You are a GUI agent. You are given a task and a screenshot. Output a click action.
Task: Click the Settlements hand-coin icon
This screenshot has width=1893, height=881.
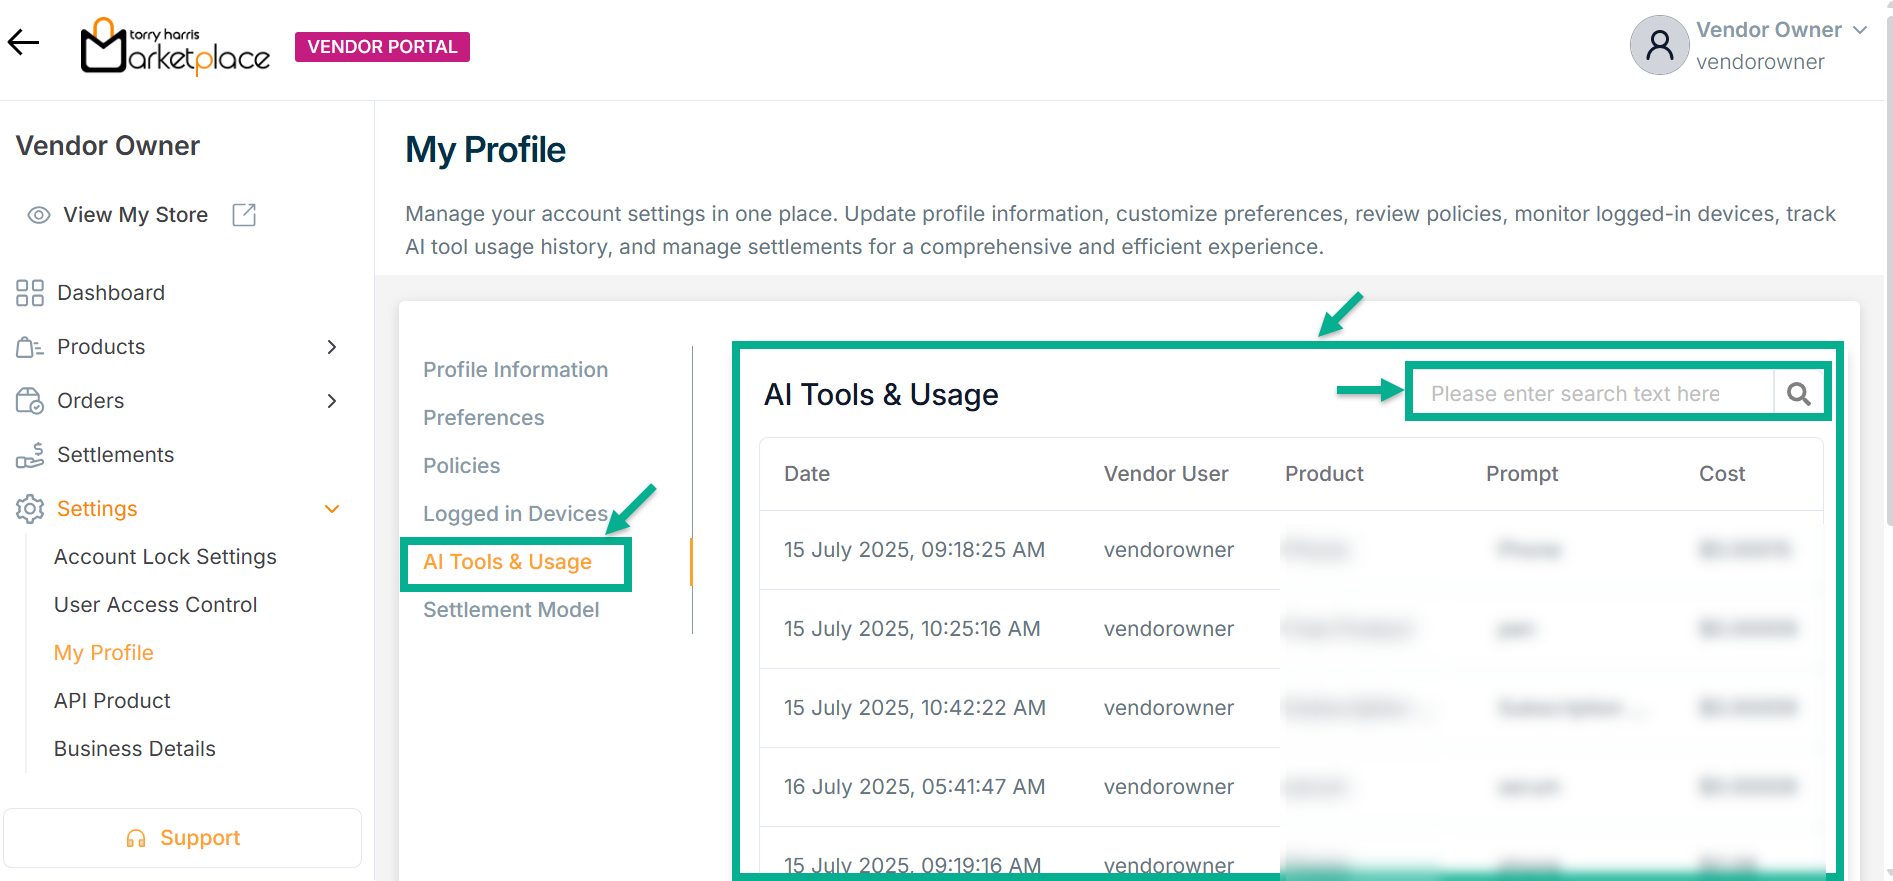pos(30,455)
